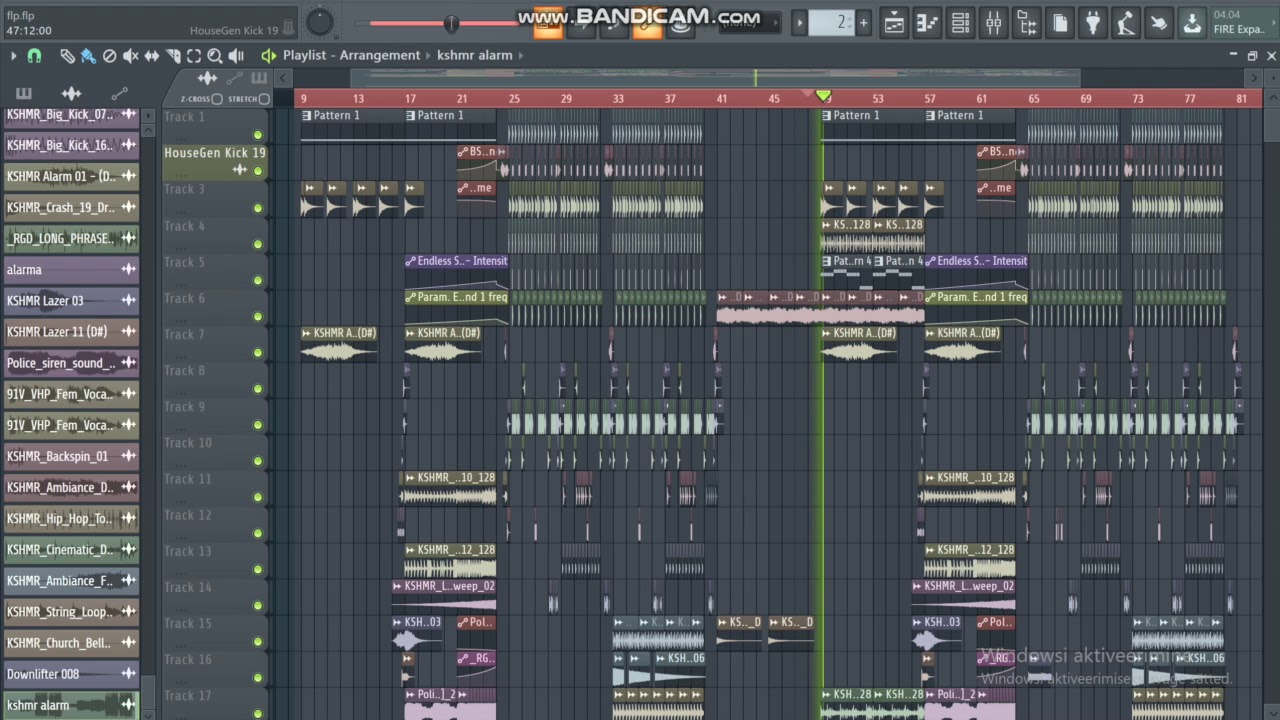Open the Playlist view

(894, 22)
